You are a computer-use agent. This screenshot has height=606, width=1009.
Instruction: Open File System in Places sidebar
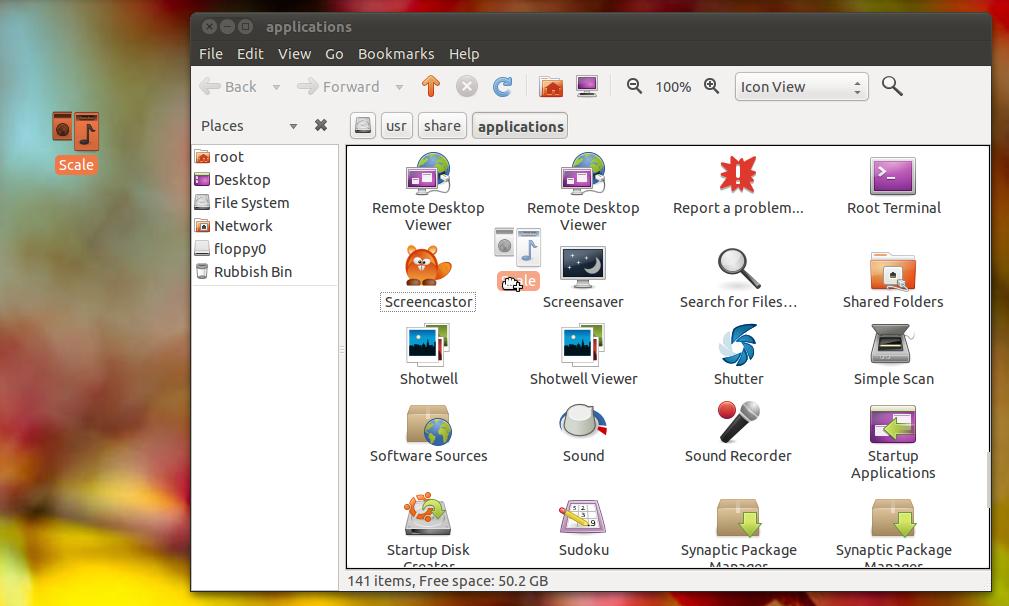(265, 203)
